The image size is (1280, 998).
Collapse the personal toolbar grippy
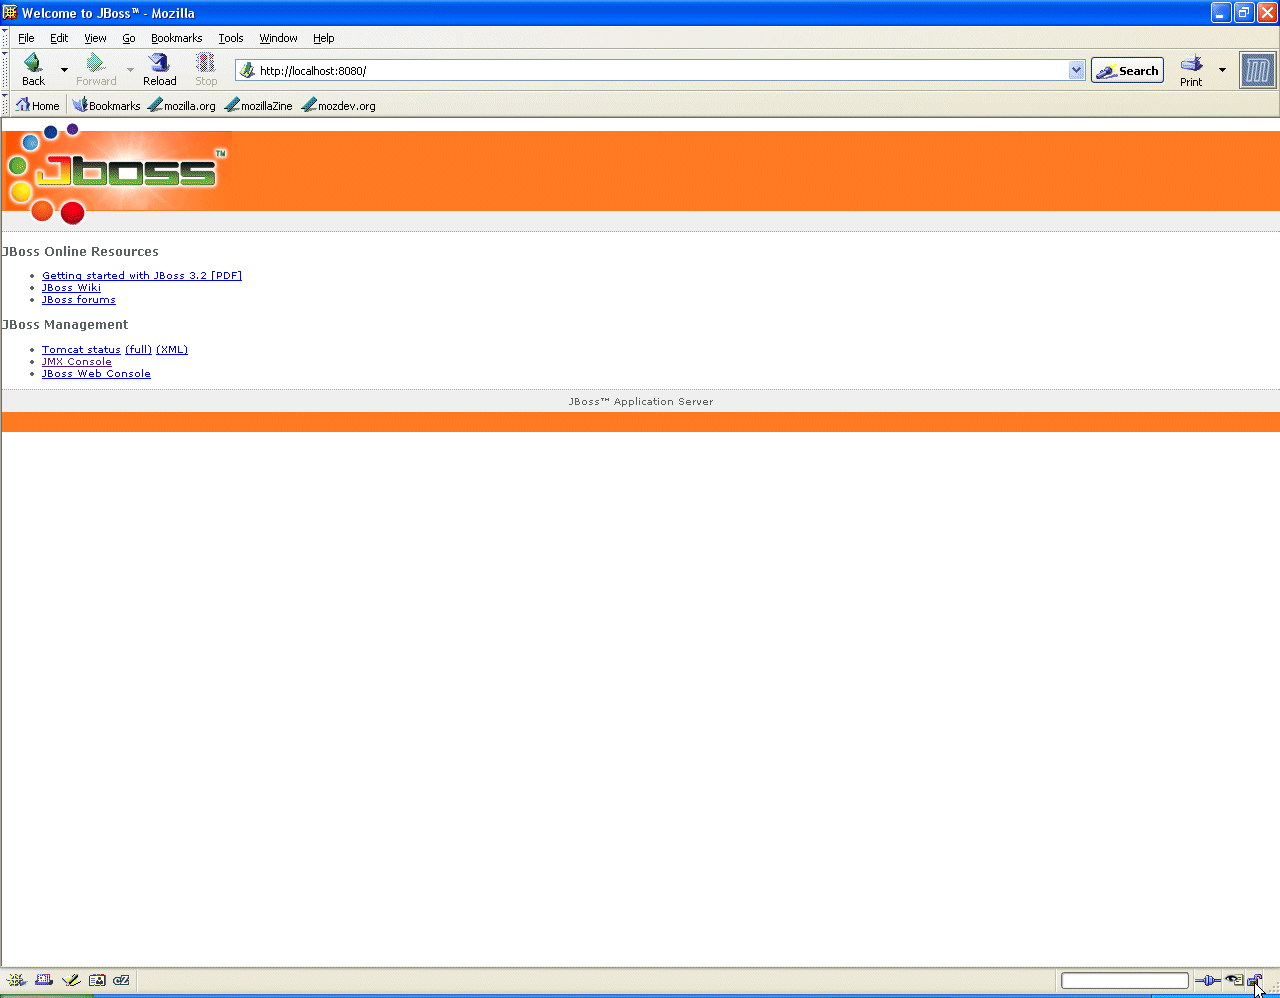5,105
